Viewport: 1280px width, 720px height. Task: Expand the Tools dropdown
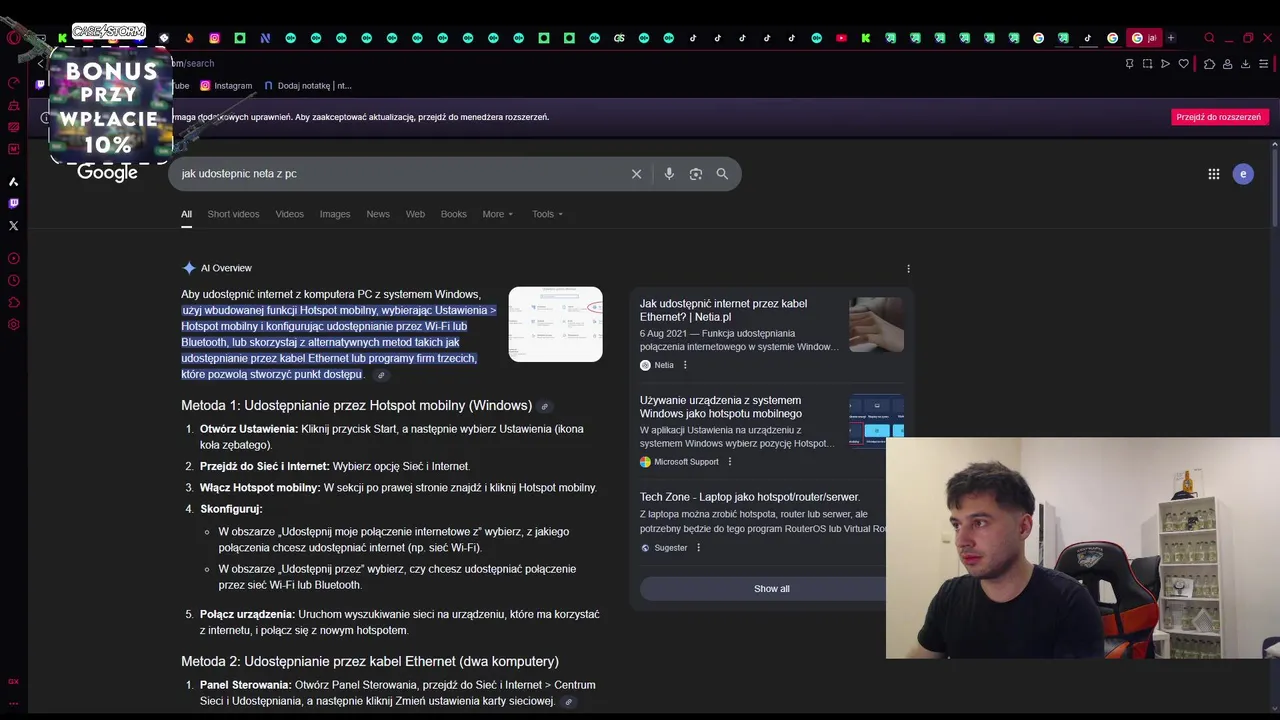[x=547, y=214]
